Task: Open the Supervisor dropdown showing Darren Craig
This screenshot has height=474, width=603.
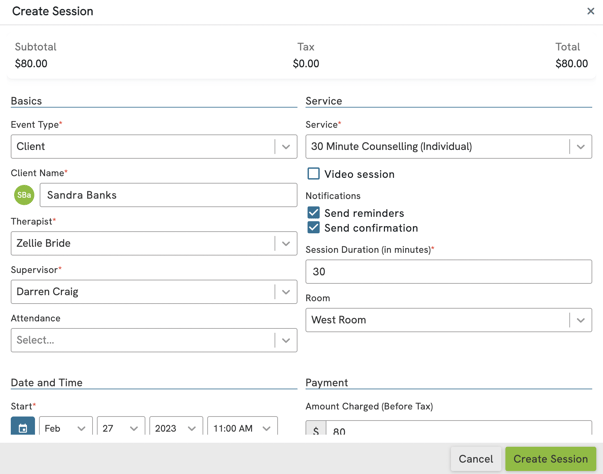Action: tap(154, 292)
